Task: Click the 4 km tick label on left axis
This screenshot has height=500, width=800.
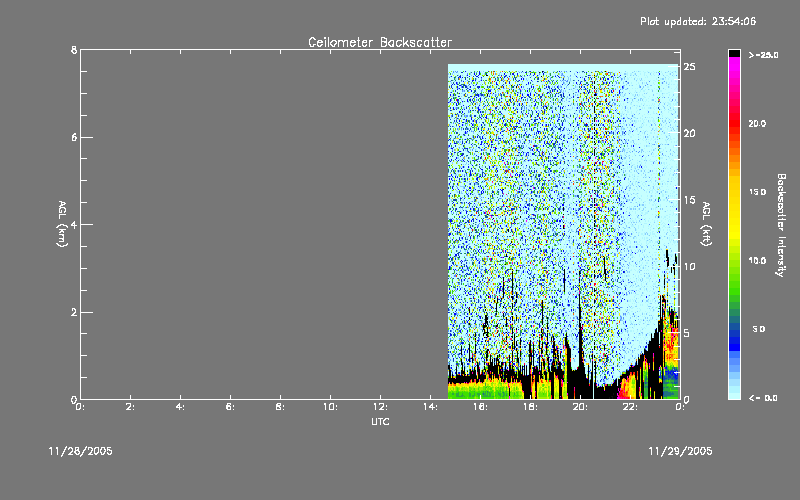Action: click(x=74, y=224)
